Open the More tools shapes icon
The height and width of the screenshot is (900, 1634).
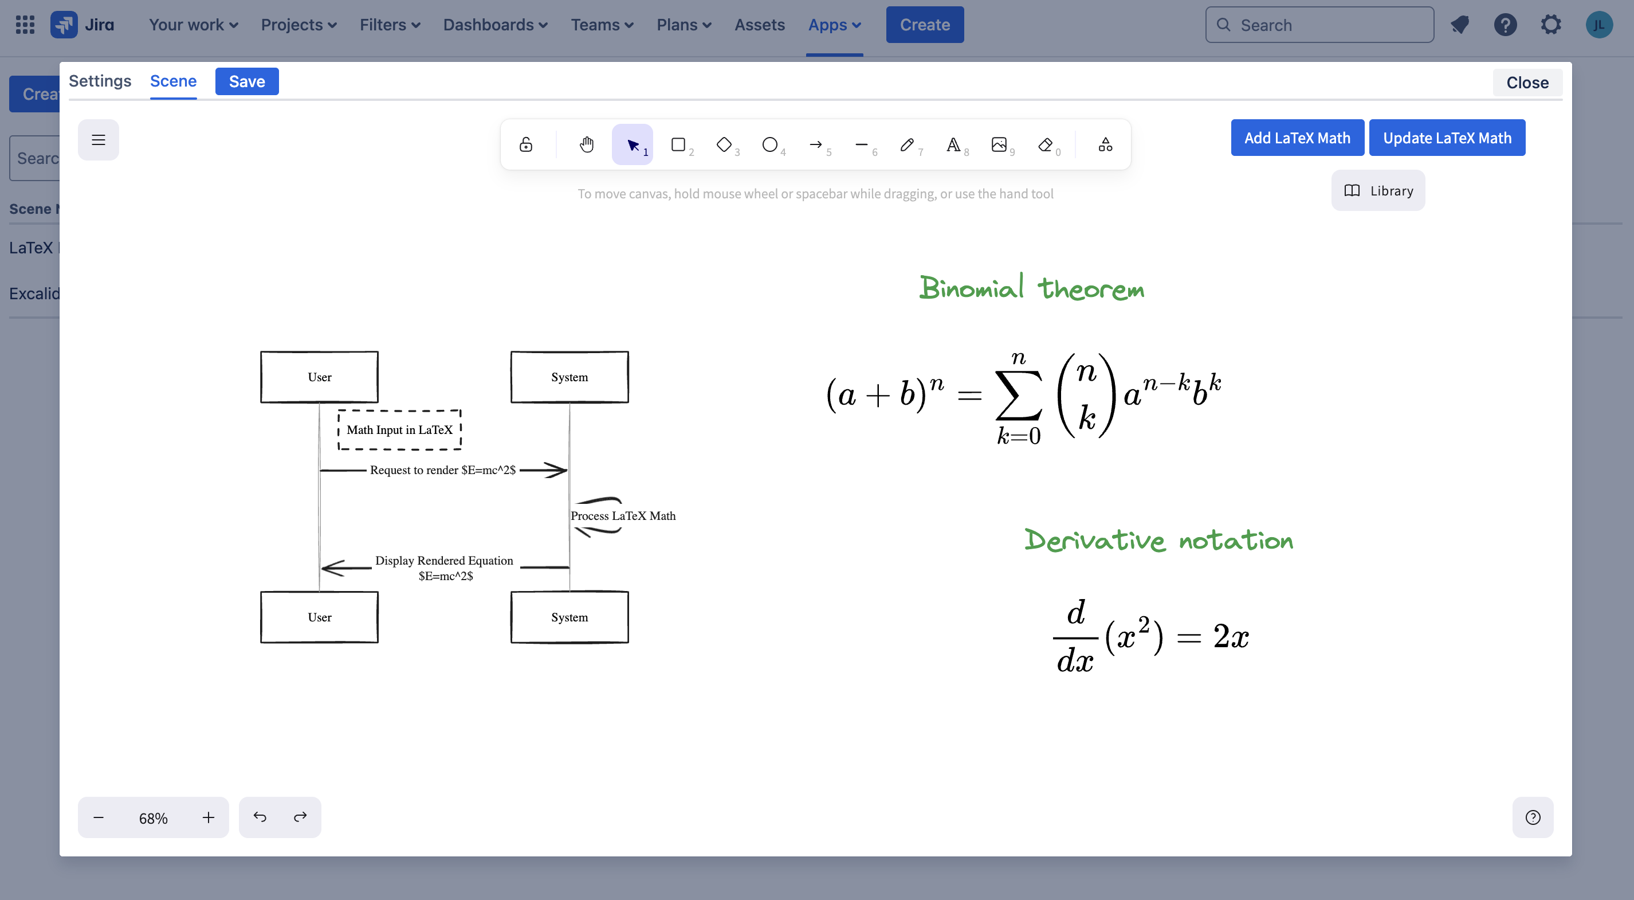[1105, 145]
